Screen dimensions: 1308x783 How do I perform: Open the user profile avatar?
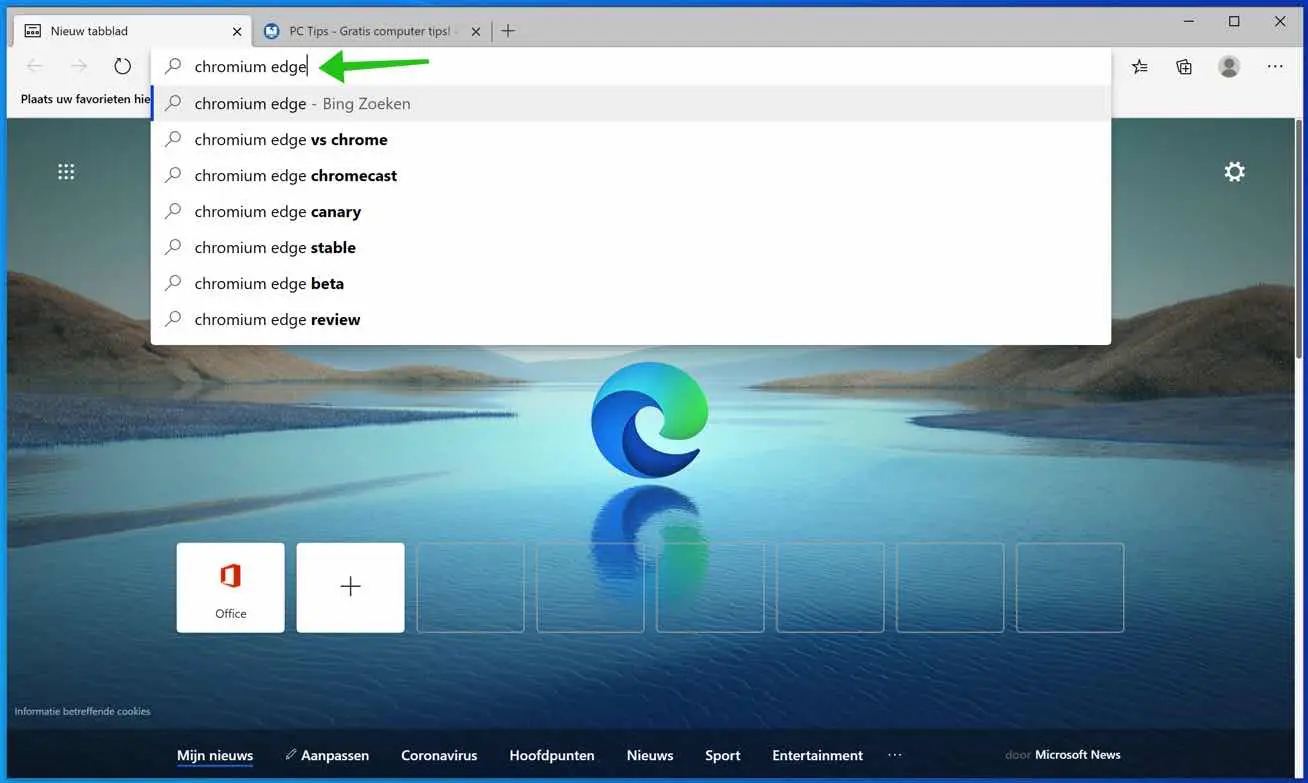[x=1229, y=67]
